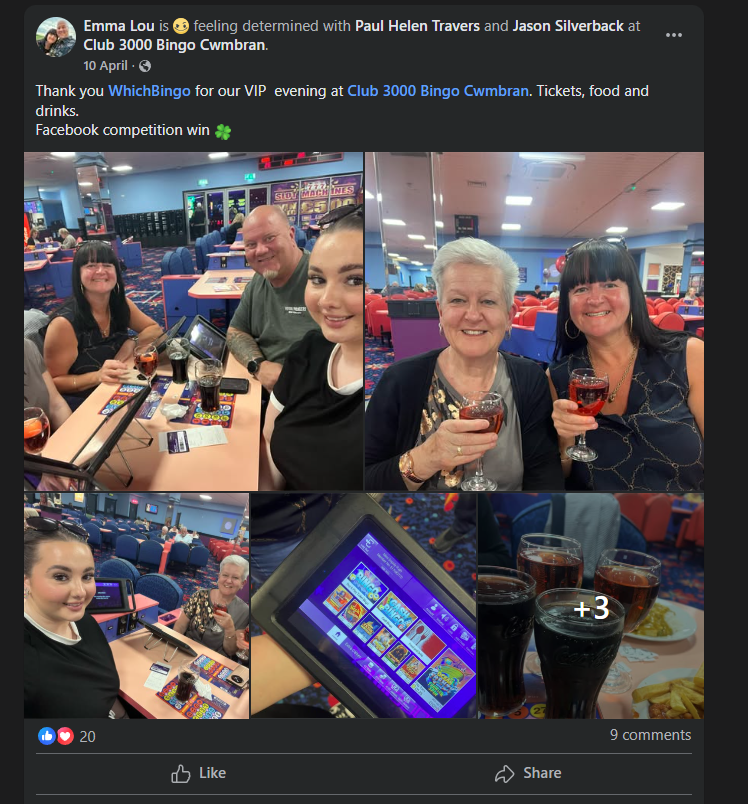Screen dimensions: 748x804
Task: Open Club 3000 Bingo Cwmbran link in post text
Action: [x=438, y=91]
